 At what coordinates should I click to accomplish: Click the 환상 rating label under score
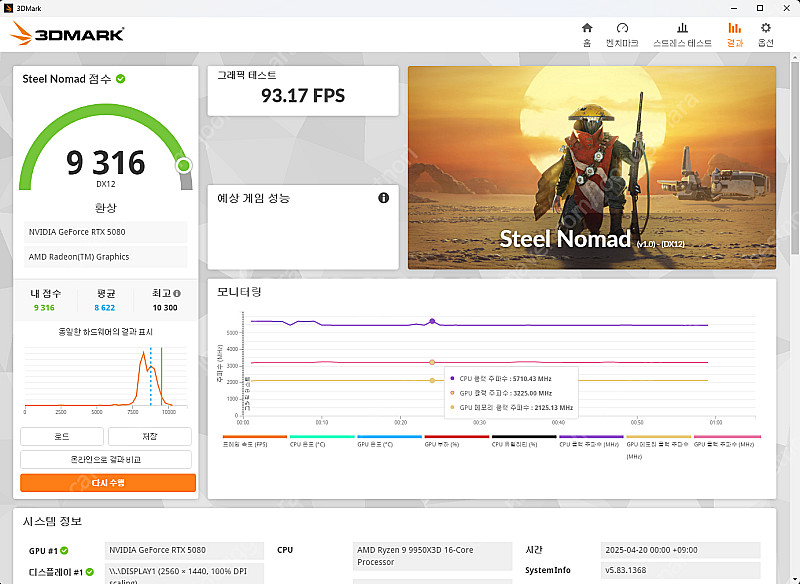[106, 208]
